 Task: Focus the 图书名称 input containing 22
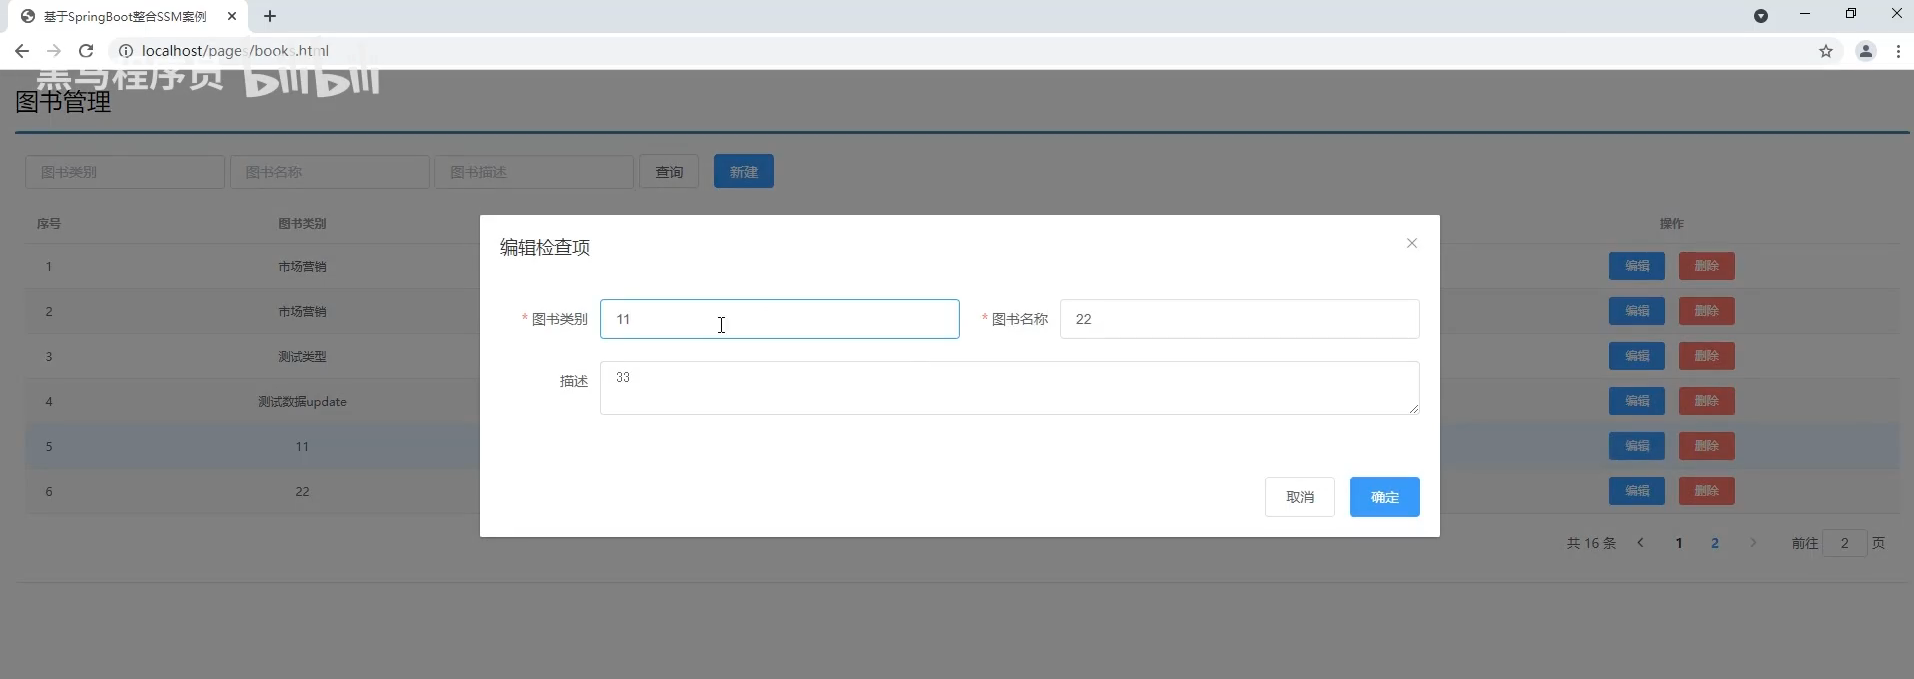tap(1238, 319)
